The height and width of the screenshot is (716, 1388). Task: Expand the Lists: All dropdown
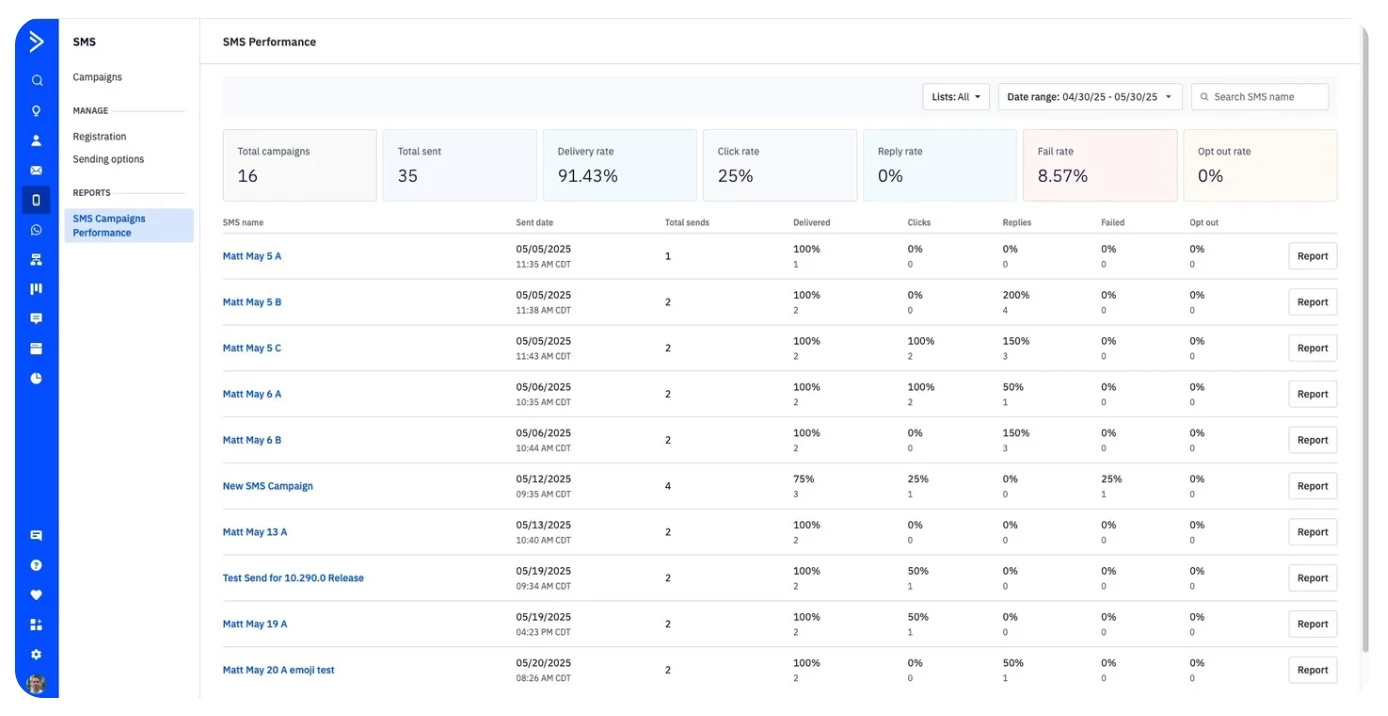pos(956,97)
